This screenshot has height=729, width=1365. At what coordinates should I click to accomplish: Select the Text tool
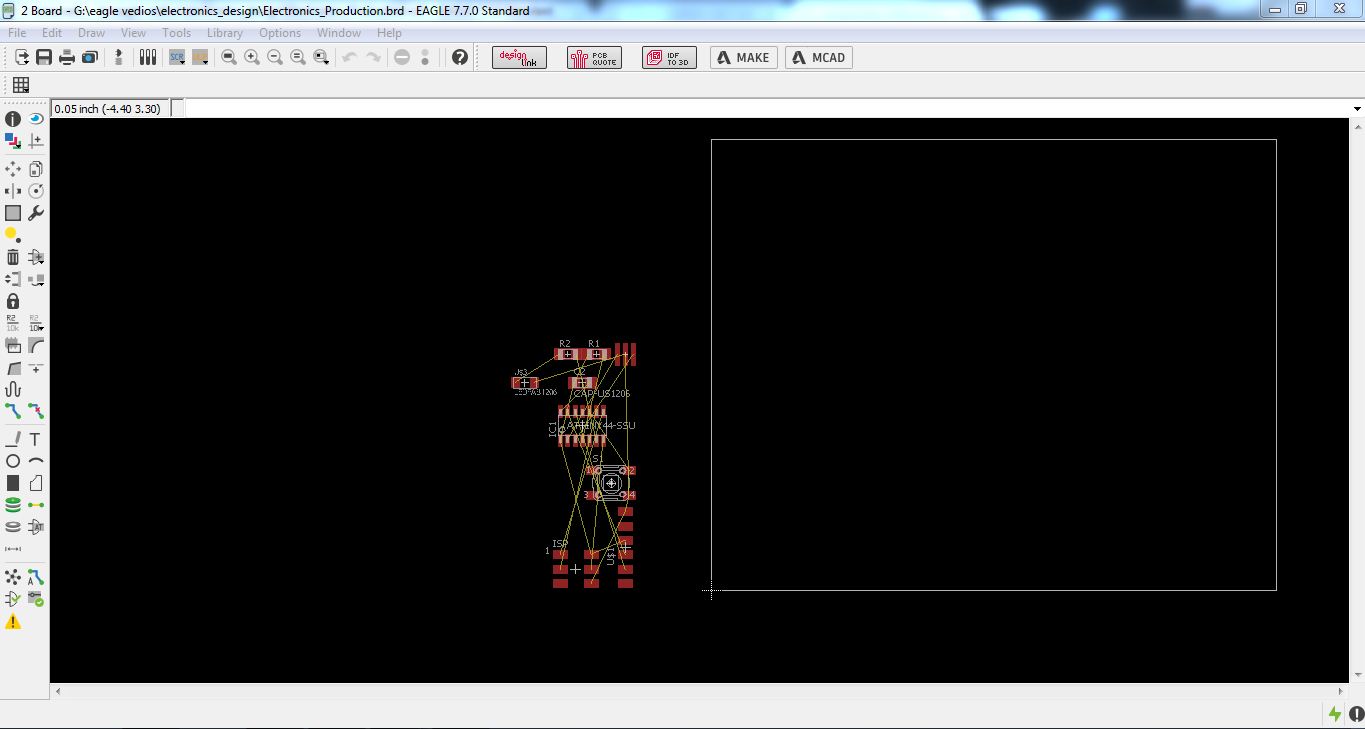(x=36, y=439)
